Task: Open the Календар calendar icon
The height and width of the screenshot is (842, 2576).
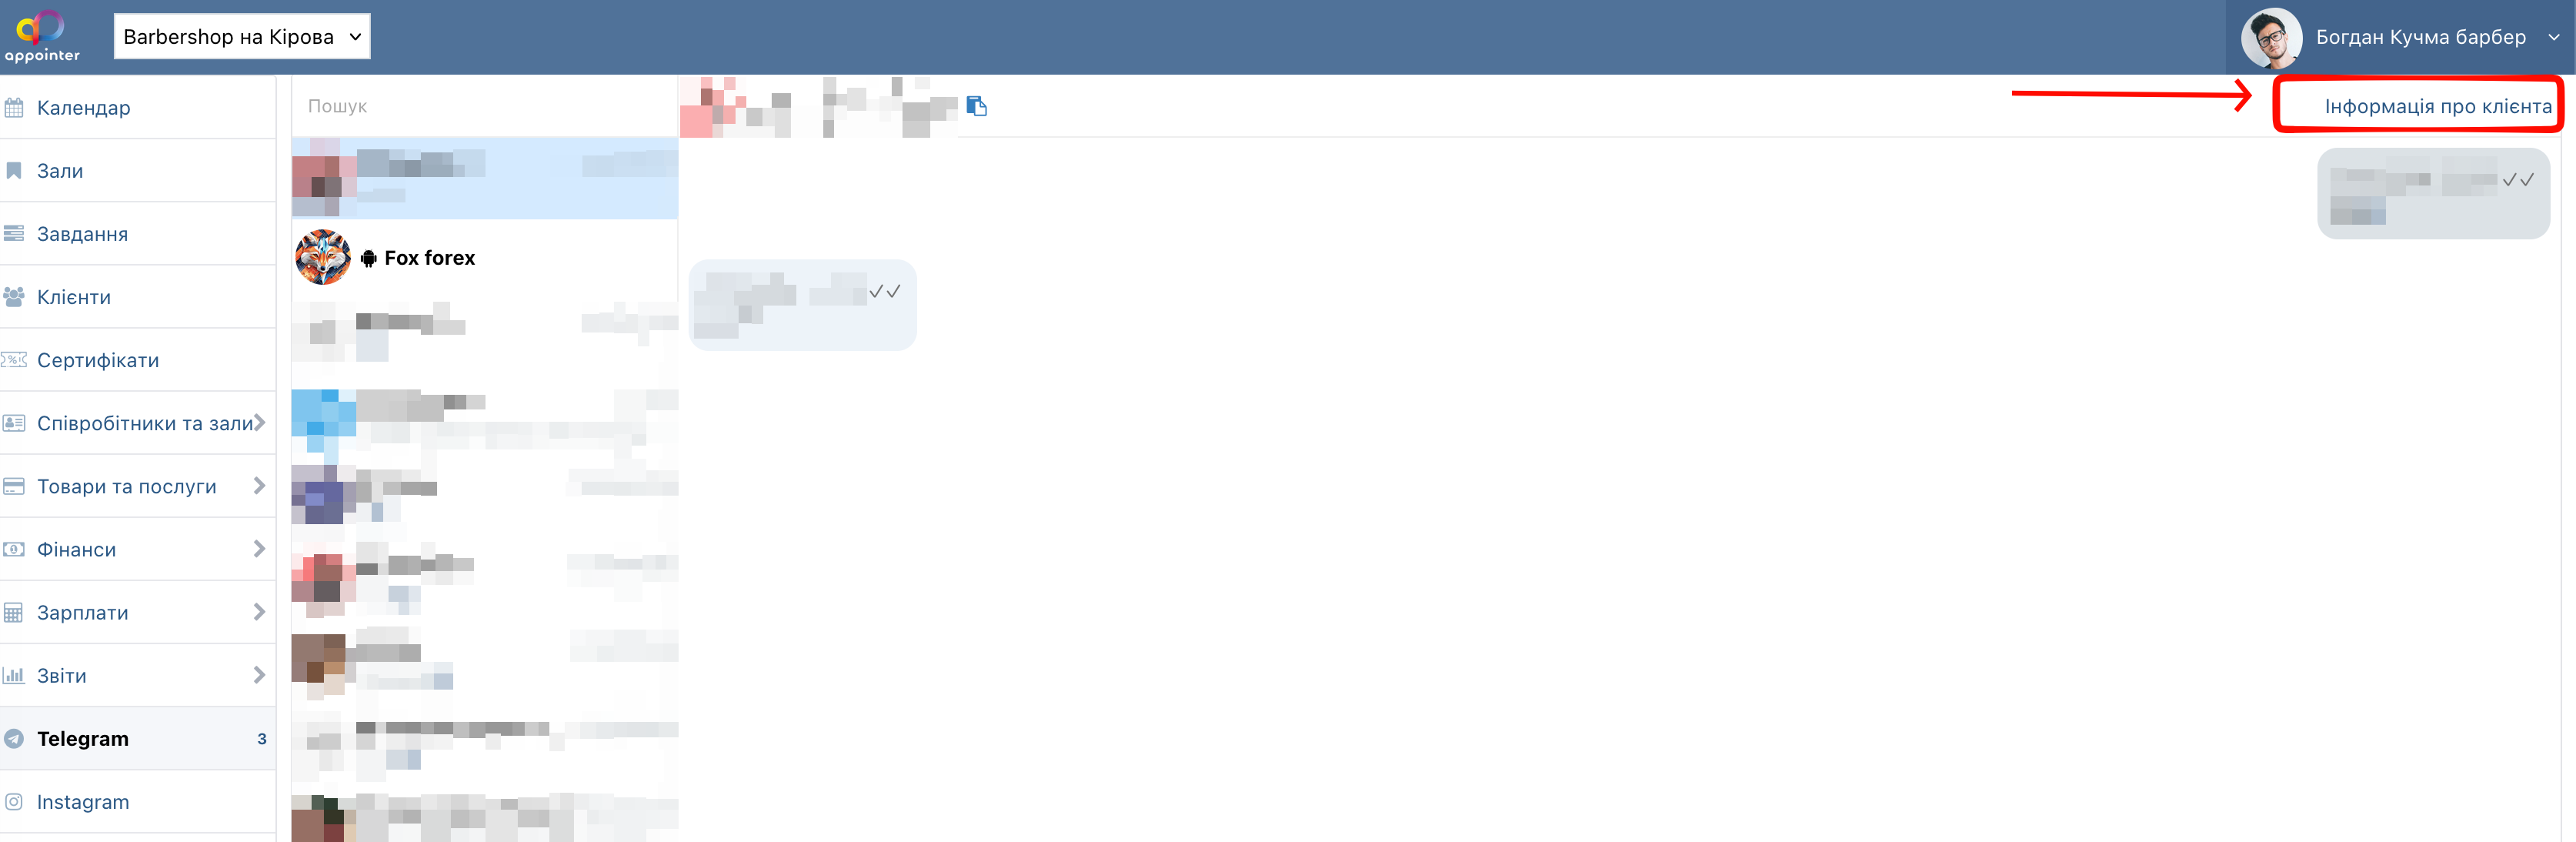Action: (x=14, y=108)
